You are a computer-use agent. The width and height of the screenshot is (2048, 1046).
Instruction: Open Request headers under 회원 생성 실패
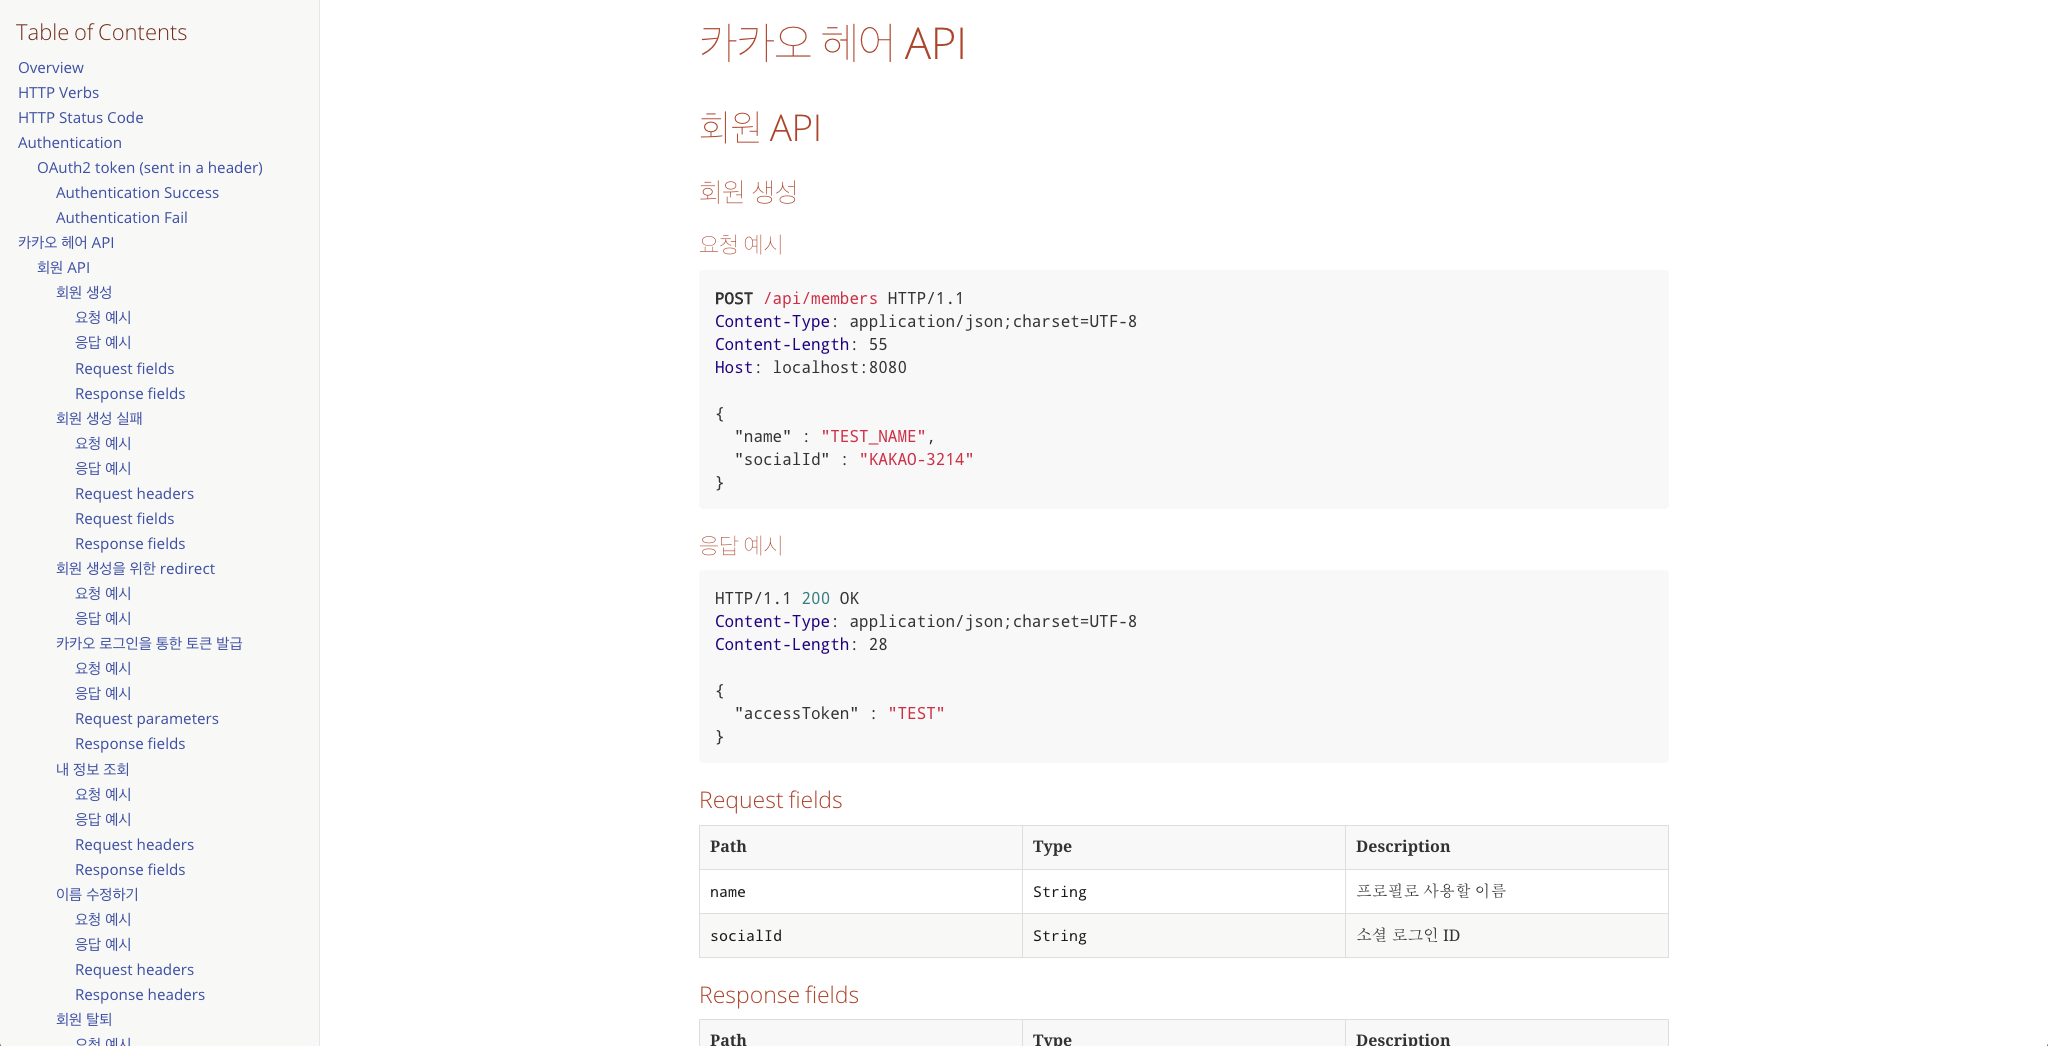click(x=135, y=493)
